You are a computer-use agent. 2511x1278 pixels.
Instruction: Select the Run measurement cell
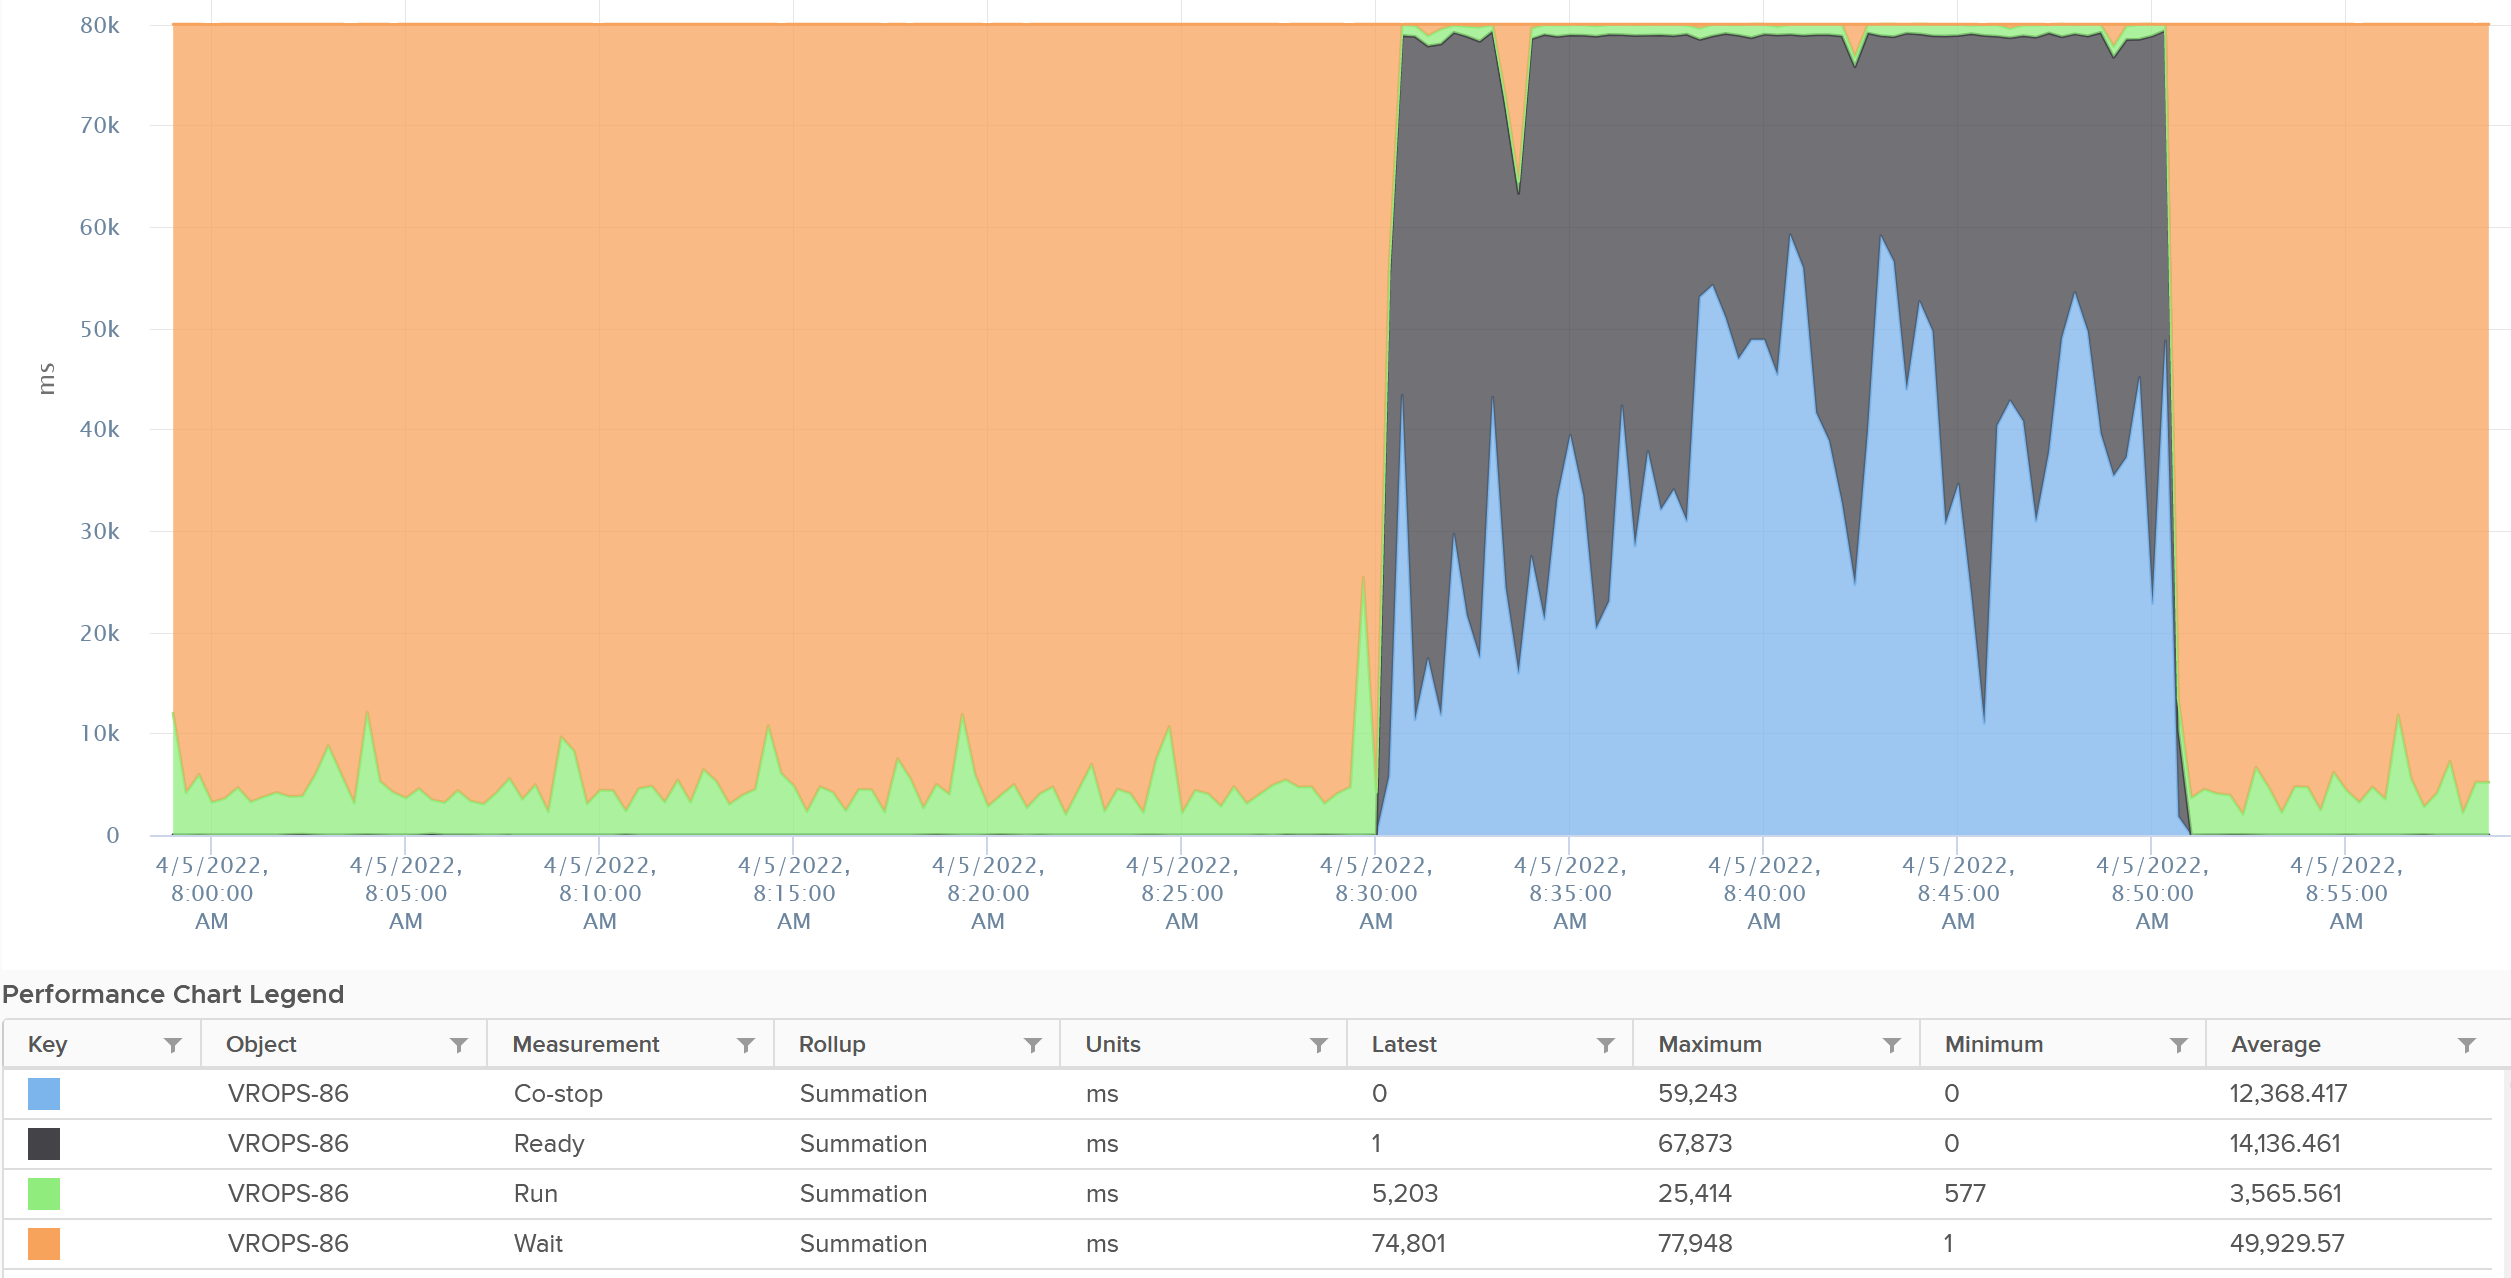tap(536, 1194)
